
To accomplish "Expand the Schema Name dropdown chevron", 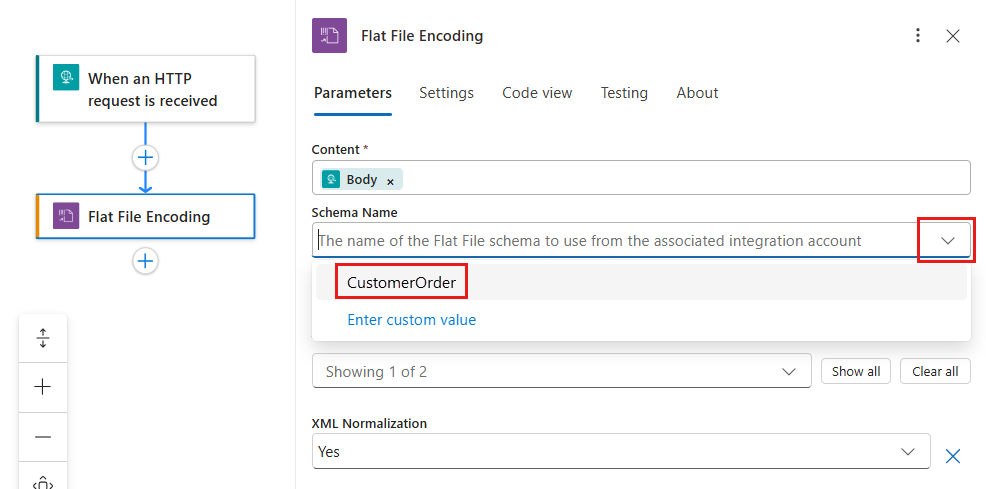I will point(947,241).
